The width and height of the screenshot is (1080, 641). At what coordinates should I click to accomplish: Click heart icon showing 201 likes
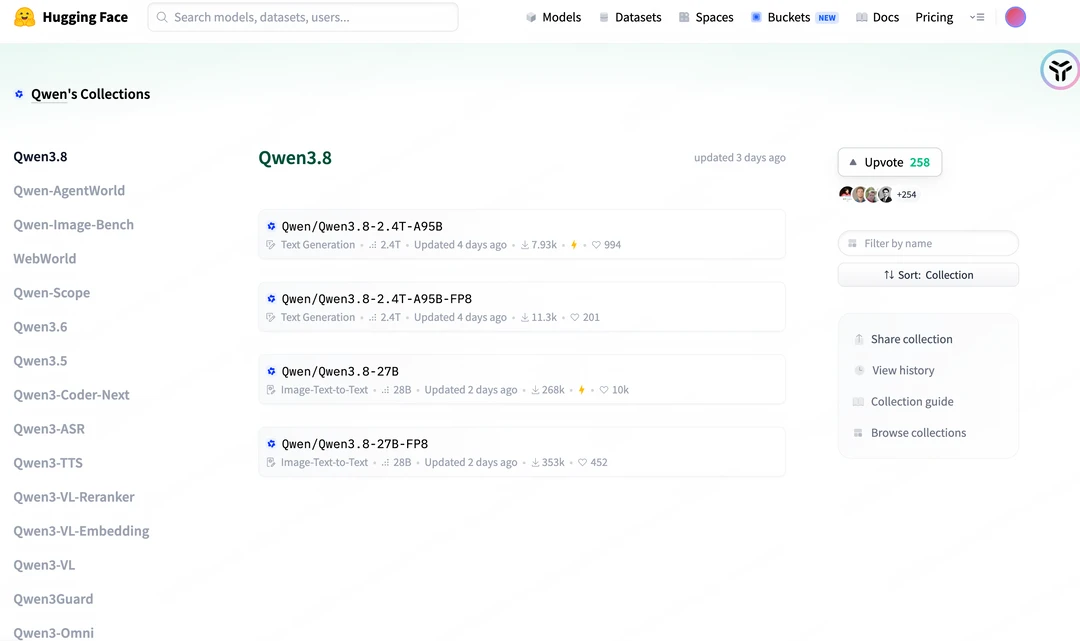point(574,317)
